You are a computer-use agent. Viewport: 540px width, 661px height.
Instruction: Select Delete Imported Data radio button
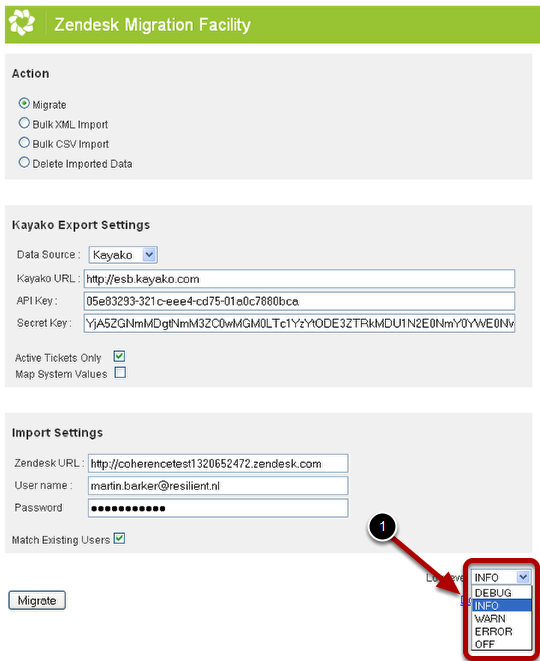pos(24,162)
